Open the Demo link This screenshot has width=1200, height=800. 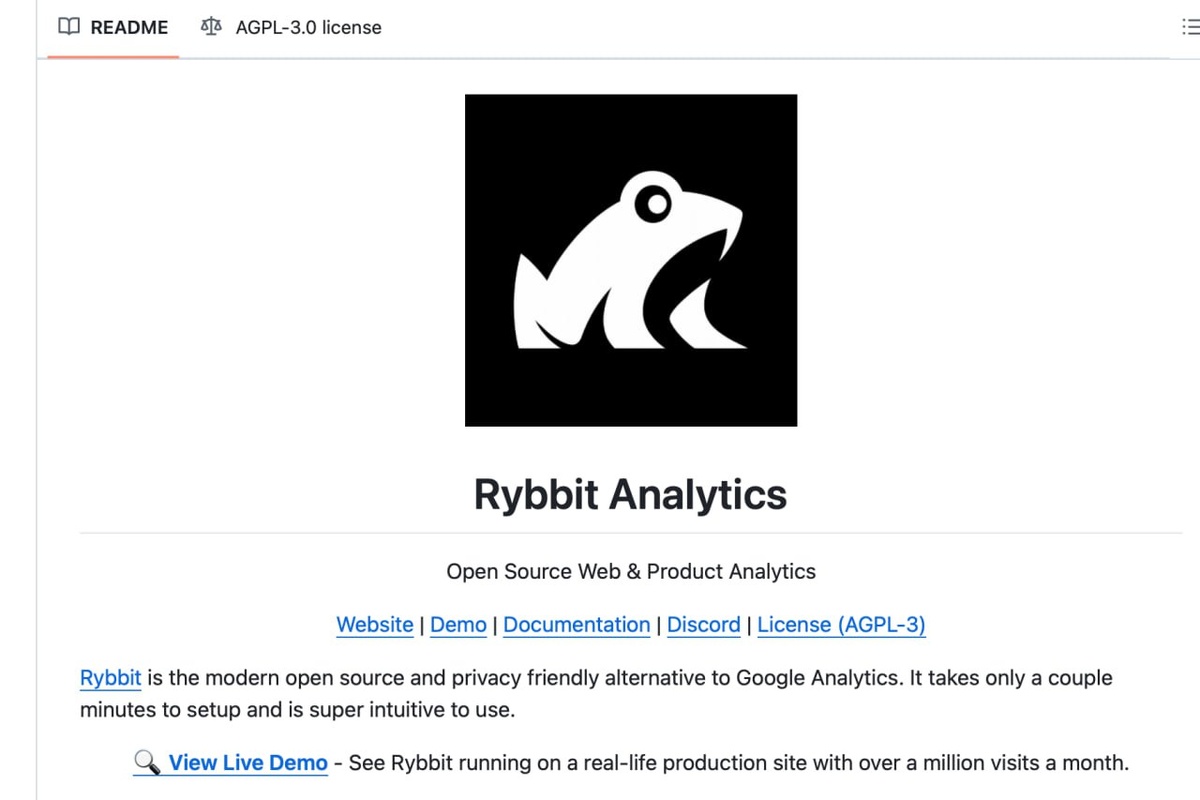[458, 625]
